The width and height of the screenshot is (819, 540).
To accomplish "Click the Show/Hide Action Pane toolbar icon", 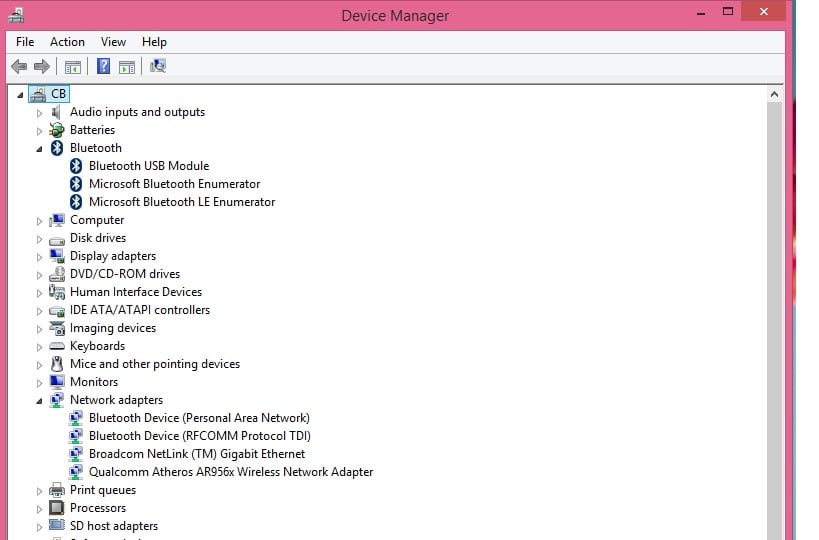I will [x=127, y=67].
